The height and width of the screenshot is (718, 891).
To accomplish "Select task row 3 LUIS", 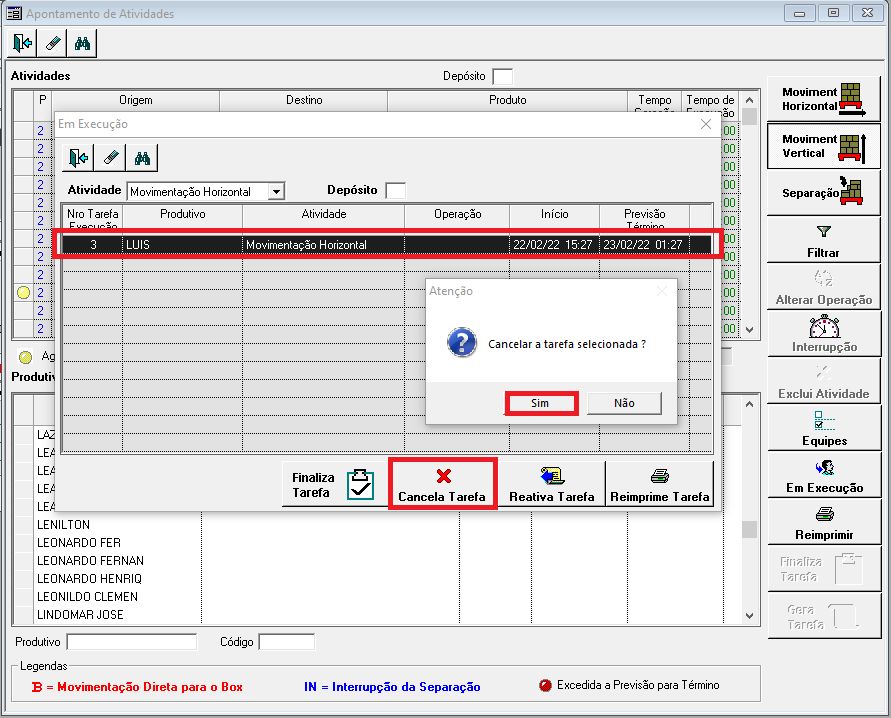I will pyautogui.click(x=386, y=245).
